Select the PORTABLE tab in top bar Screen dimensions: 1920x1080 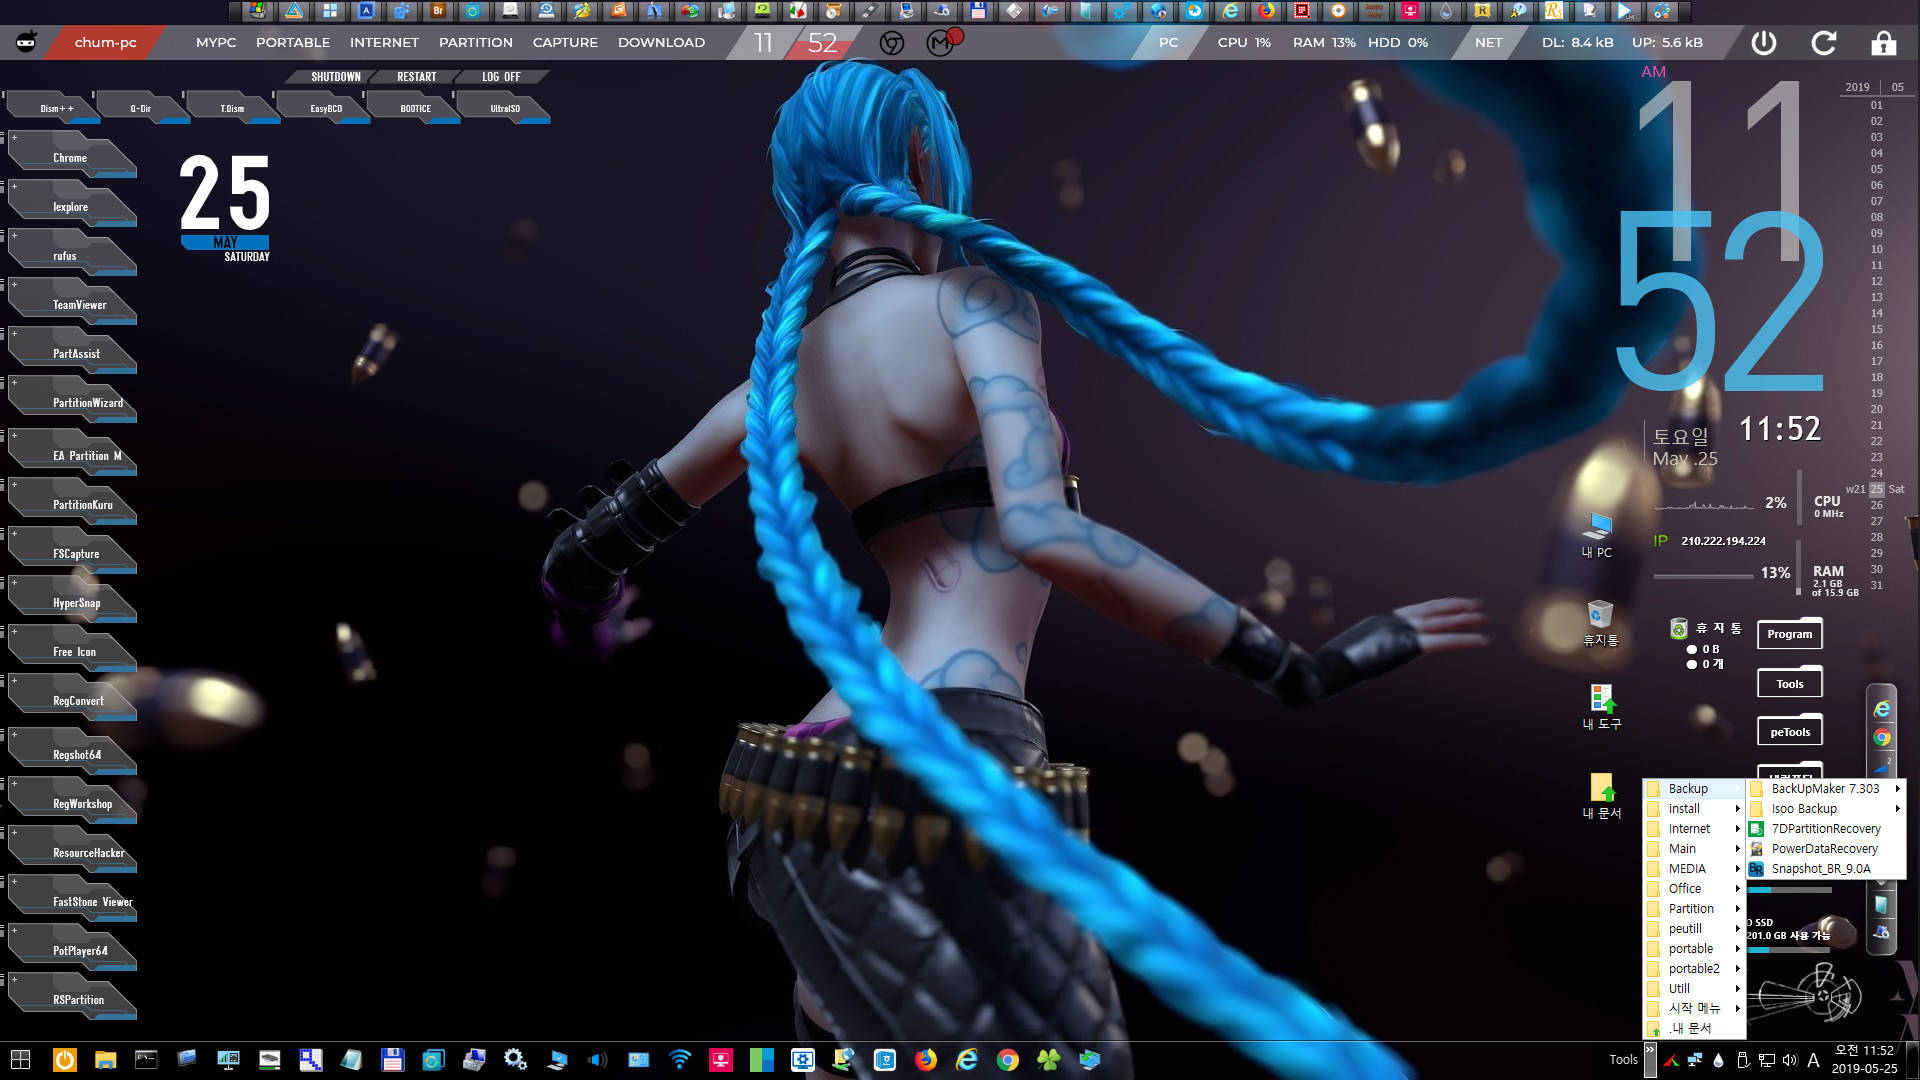click(x=293, y=43)
